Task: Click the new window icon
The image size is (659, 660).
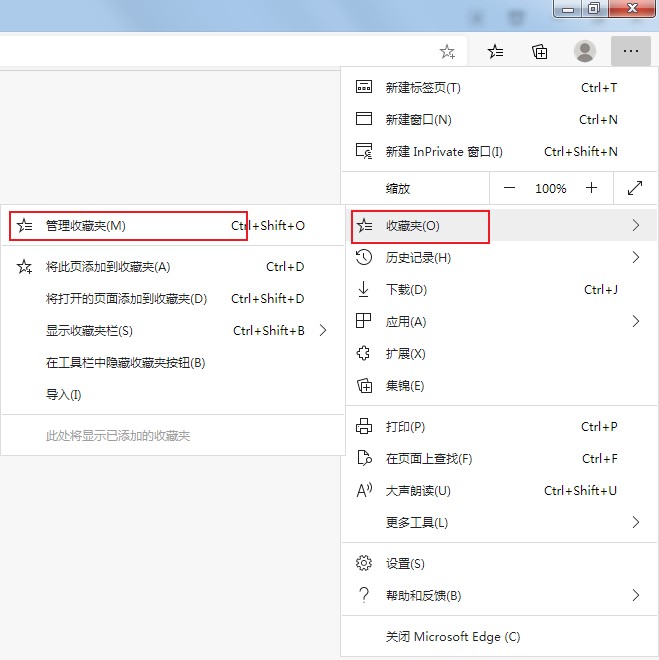Action: tap(364, 119)
